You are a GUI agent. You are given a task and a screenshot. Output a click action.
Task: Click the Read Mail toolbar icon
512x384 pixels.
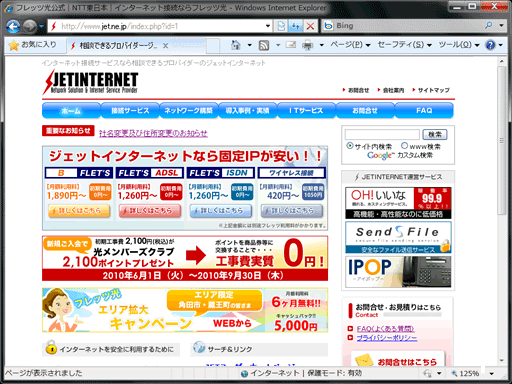click(x=291, y=45)
